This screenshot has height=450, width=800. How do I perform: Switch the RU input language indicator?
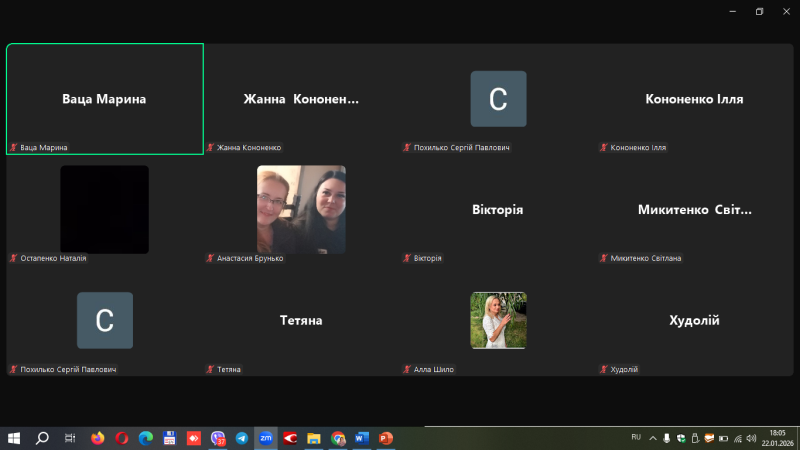[x=636, y=438]
